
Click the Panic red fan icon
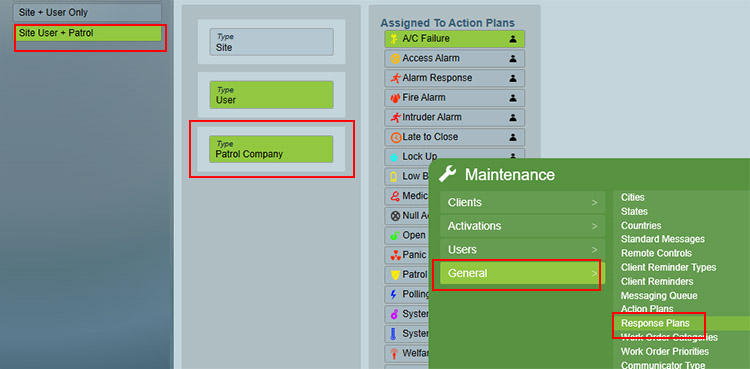coord(395,255)
